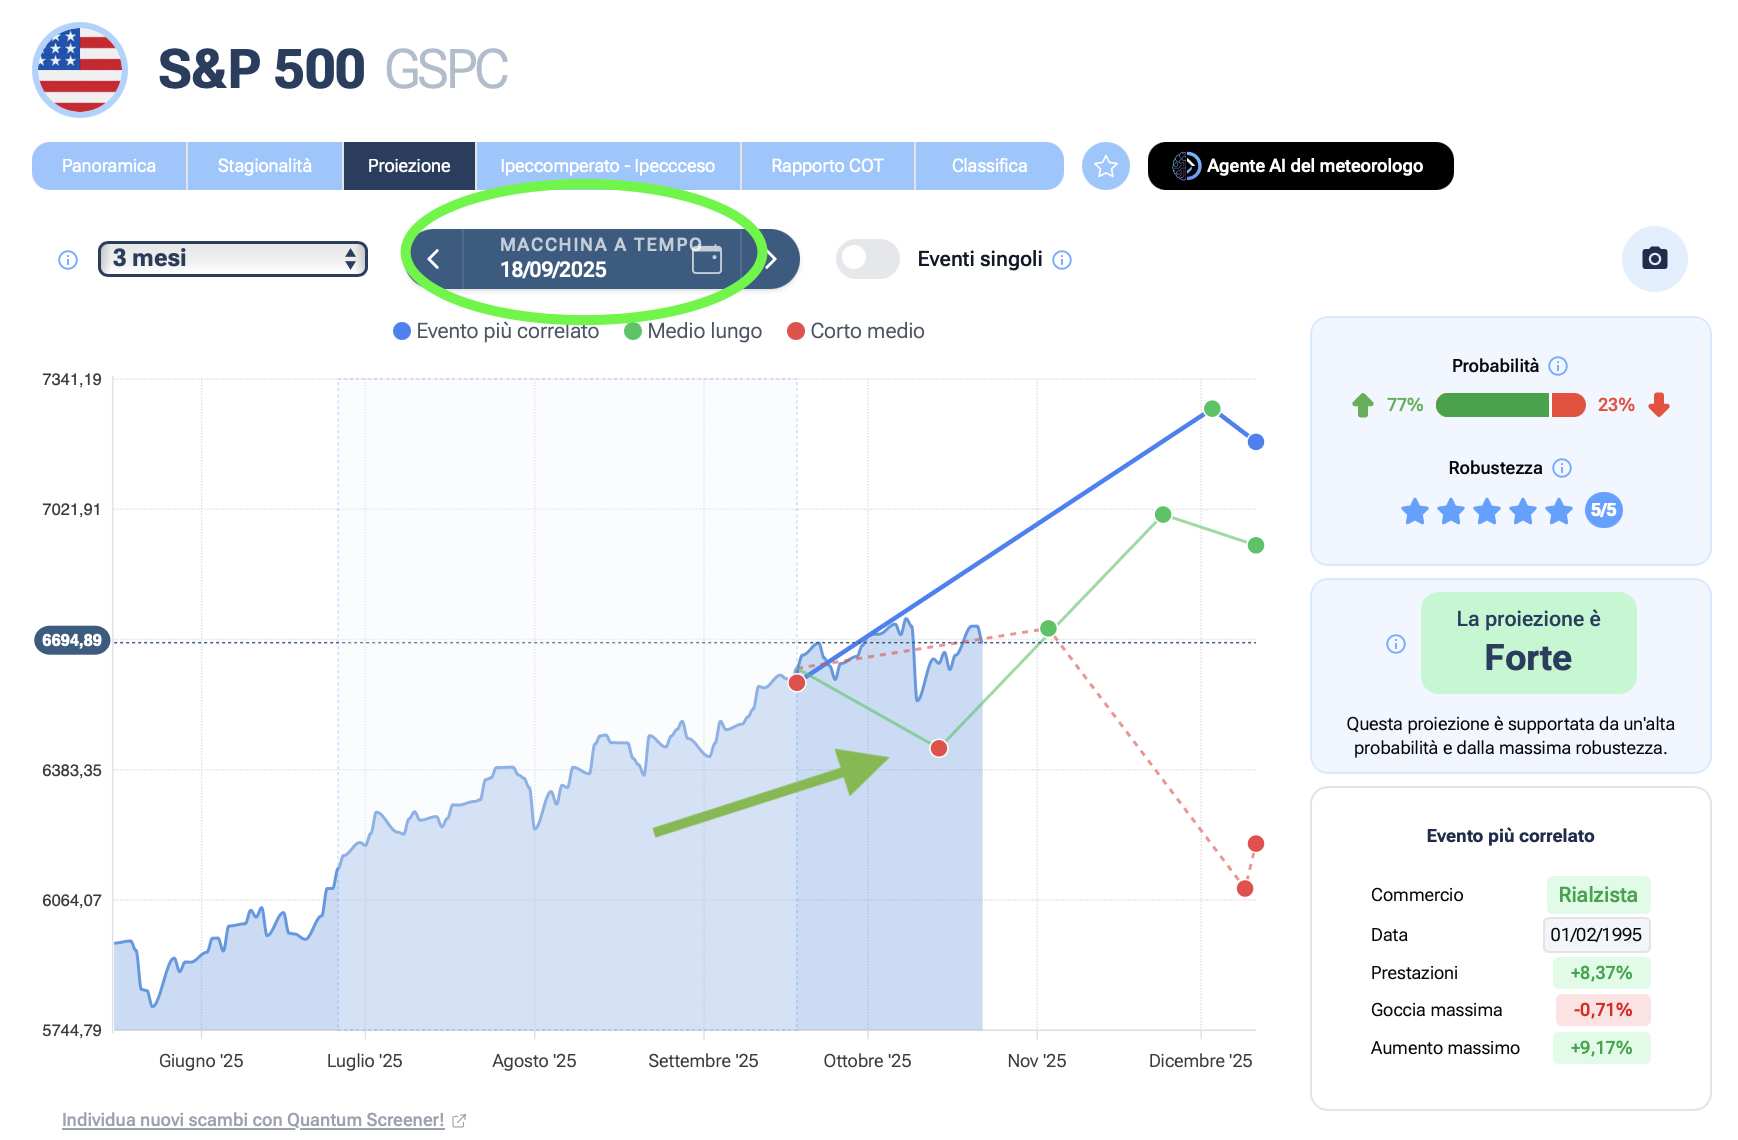This screenshot has height=1140, width=1738.
Task: Toggle Medio lungo legend series
Action: pos(693,331)
